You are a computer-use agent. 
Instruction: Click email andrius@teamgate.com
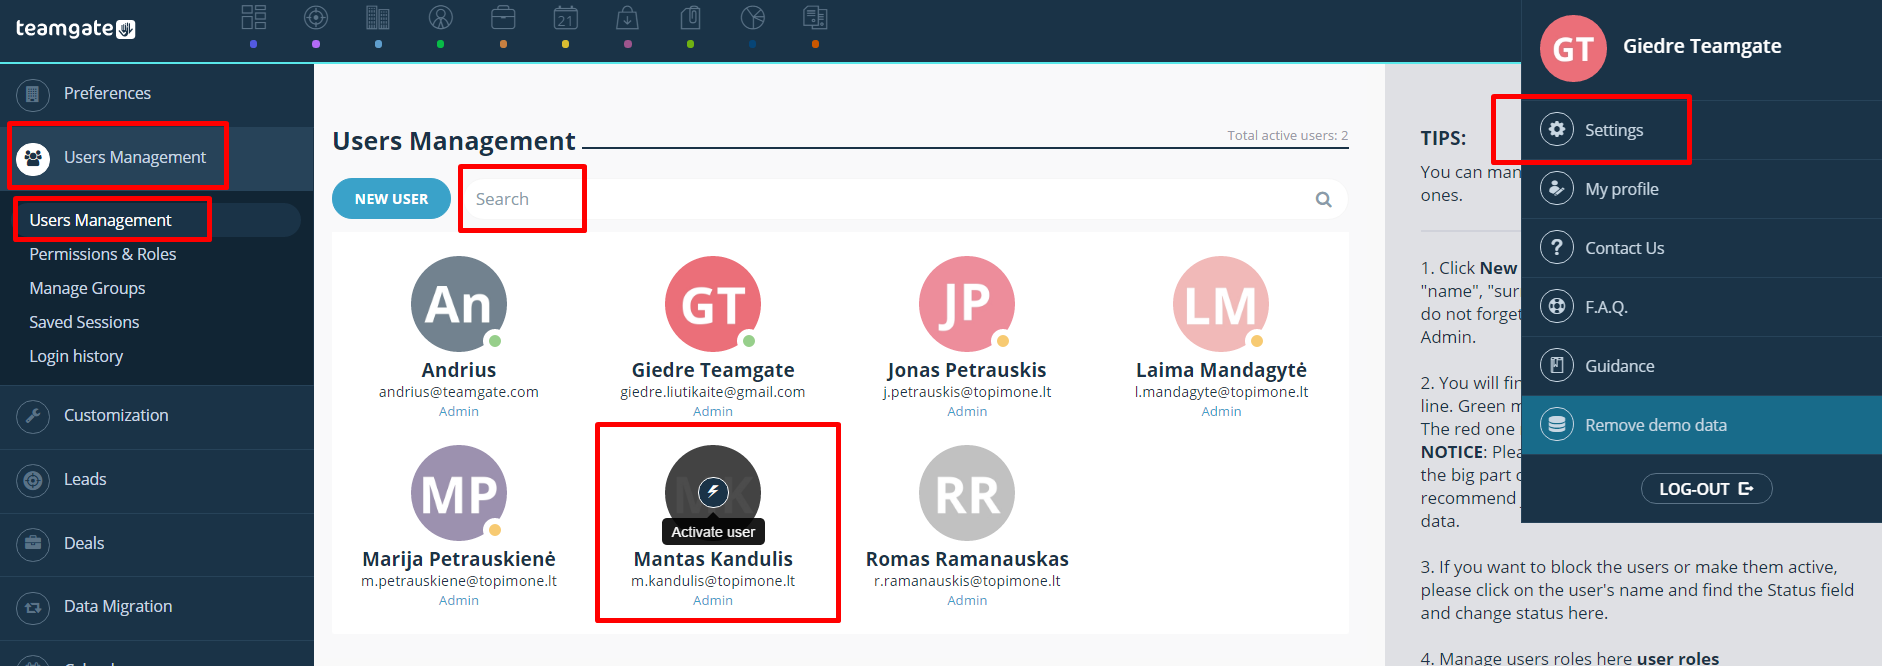pos(459,392)
